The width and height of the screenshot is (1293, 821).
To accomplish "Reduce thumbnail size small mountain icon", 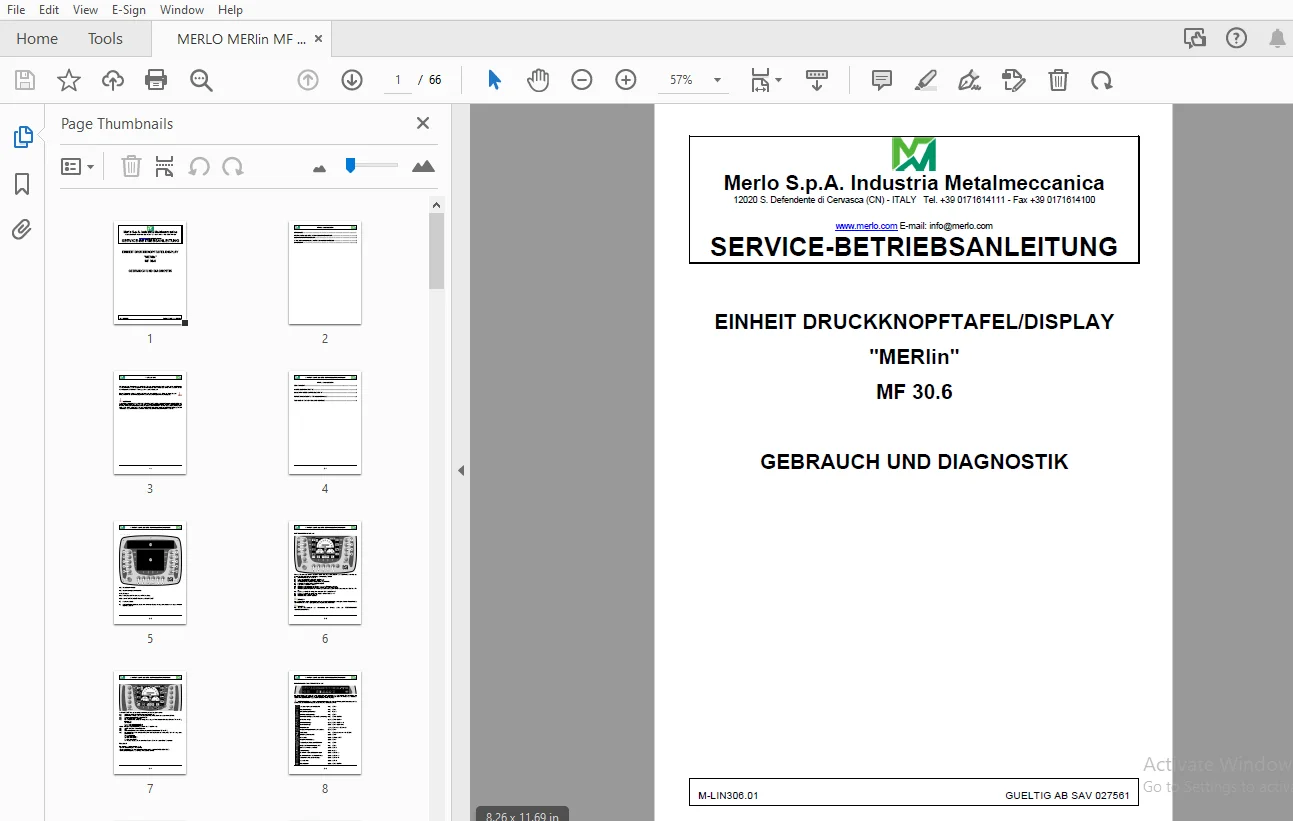I will (320, 168).
